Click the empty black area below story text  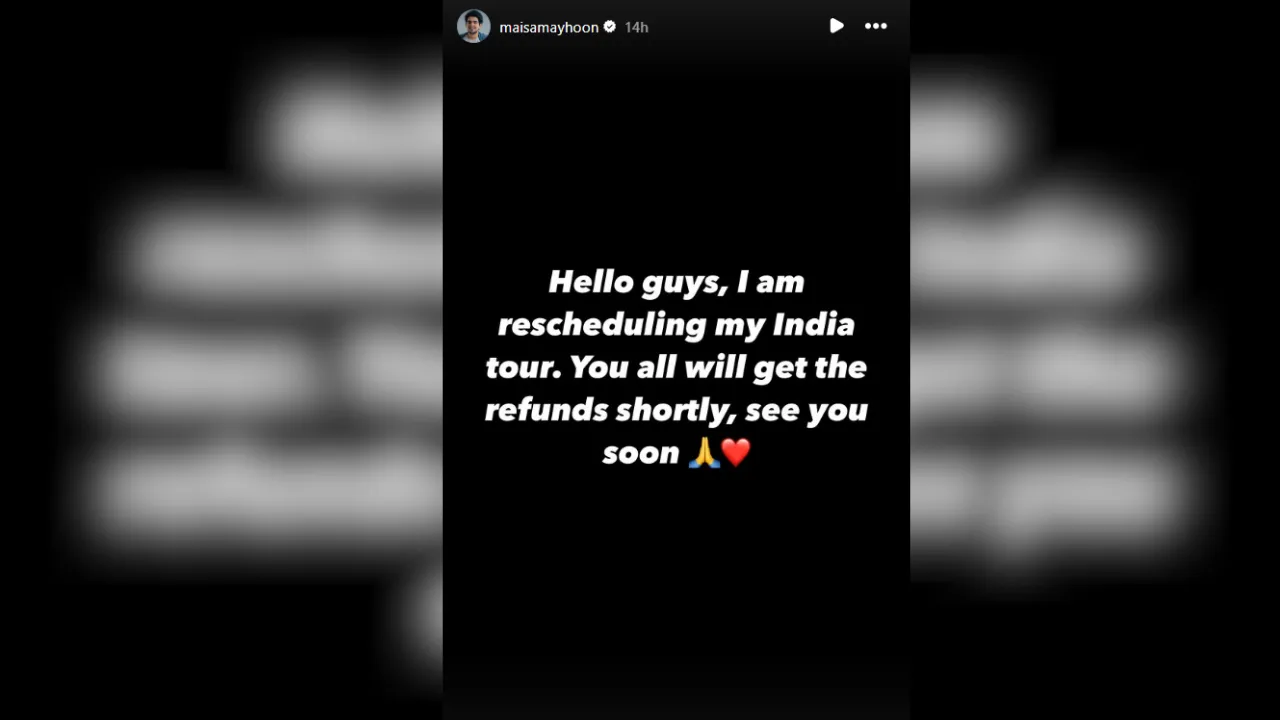tap(676, 590)
